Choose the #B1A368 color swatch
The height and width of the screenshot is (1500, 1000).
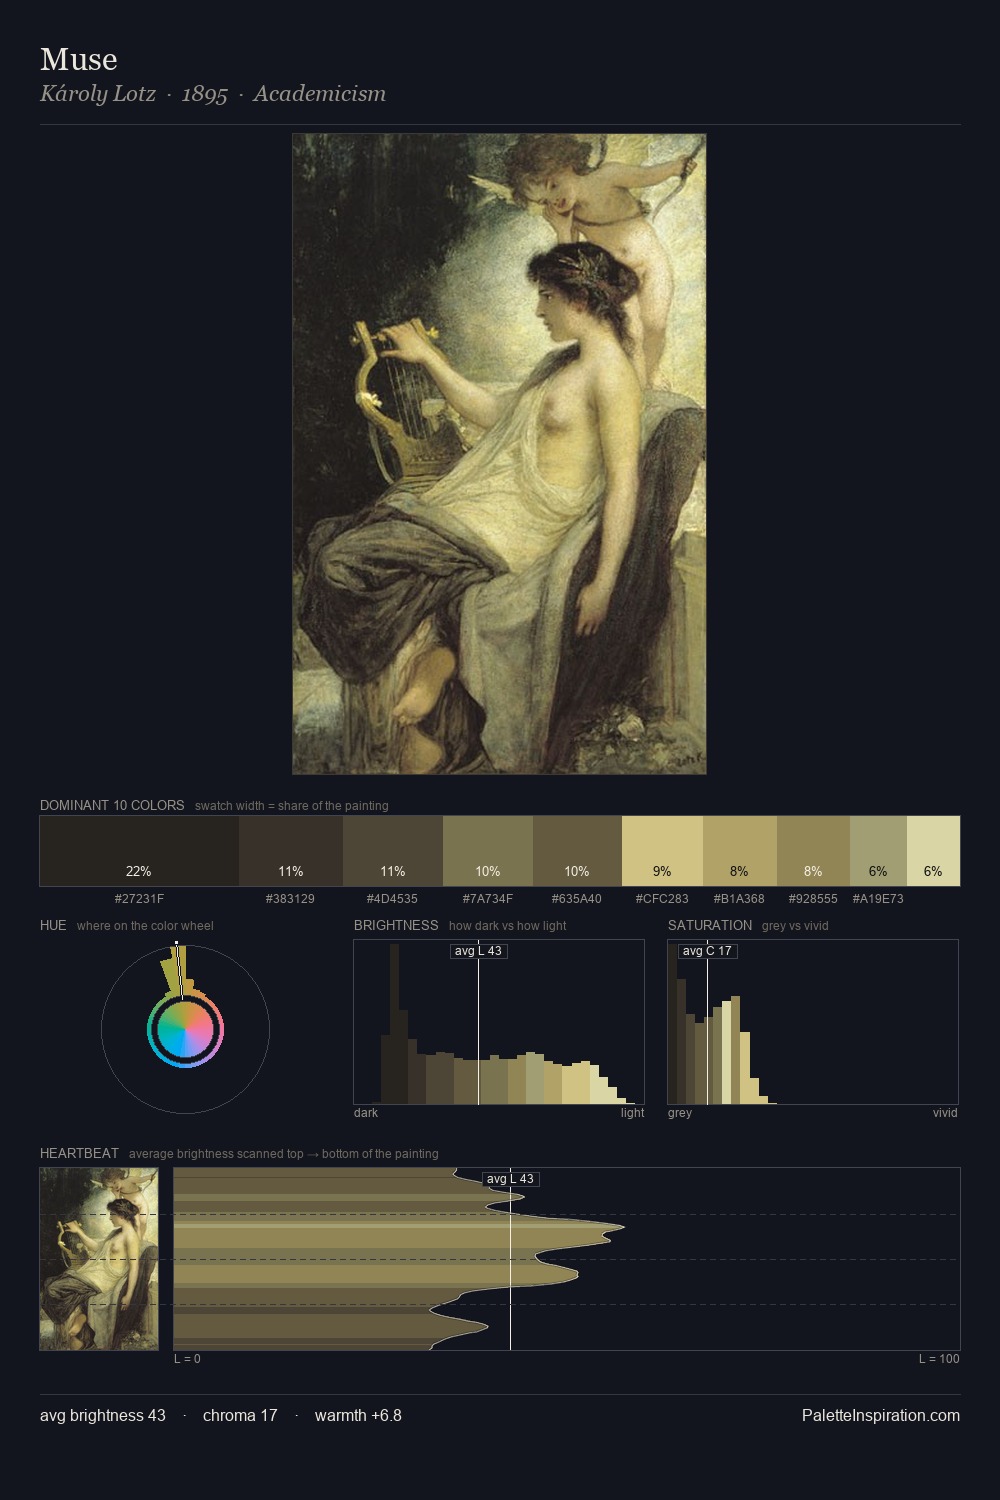pos(740,851)
